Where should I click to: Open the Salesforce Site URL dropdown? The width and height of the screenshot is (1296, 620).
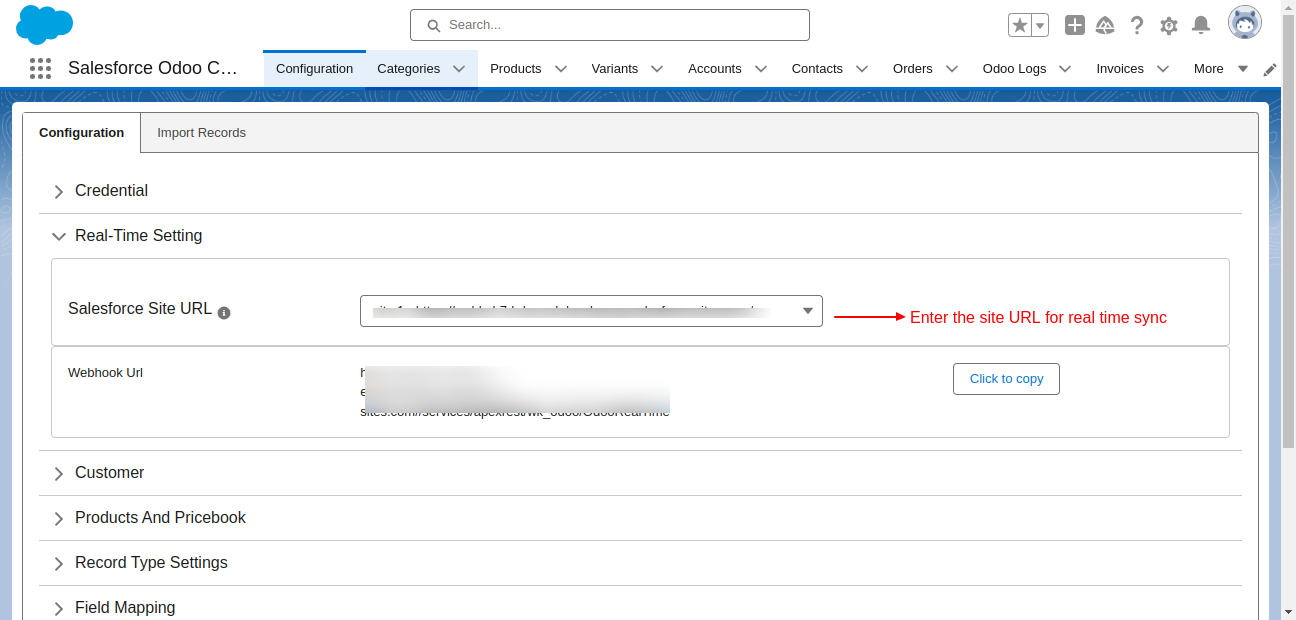click(806, 311)
